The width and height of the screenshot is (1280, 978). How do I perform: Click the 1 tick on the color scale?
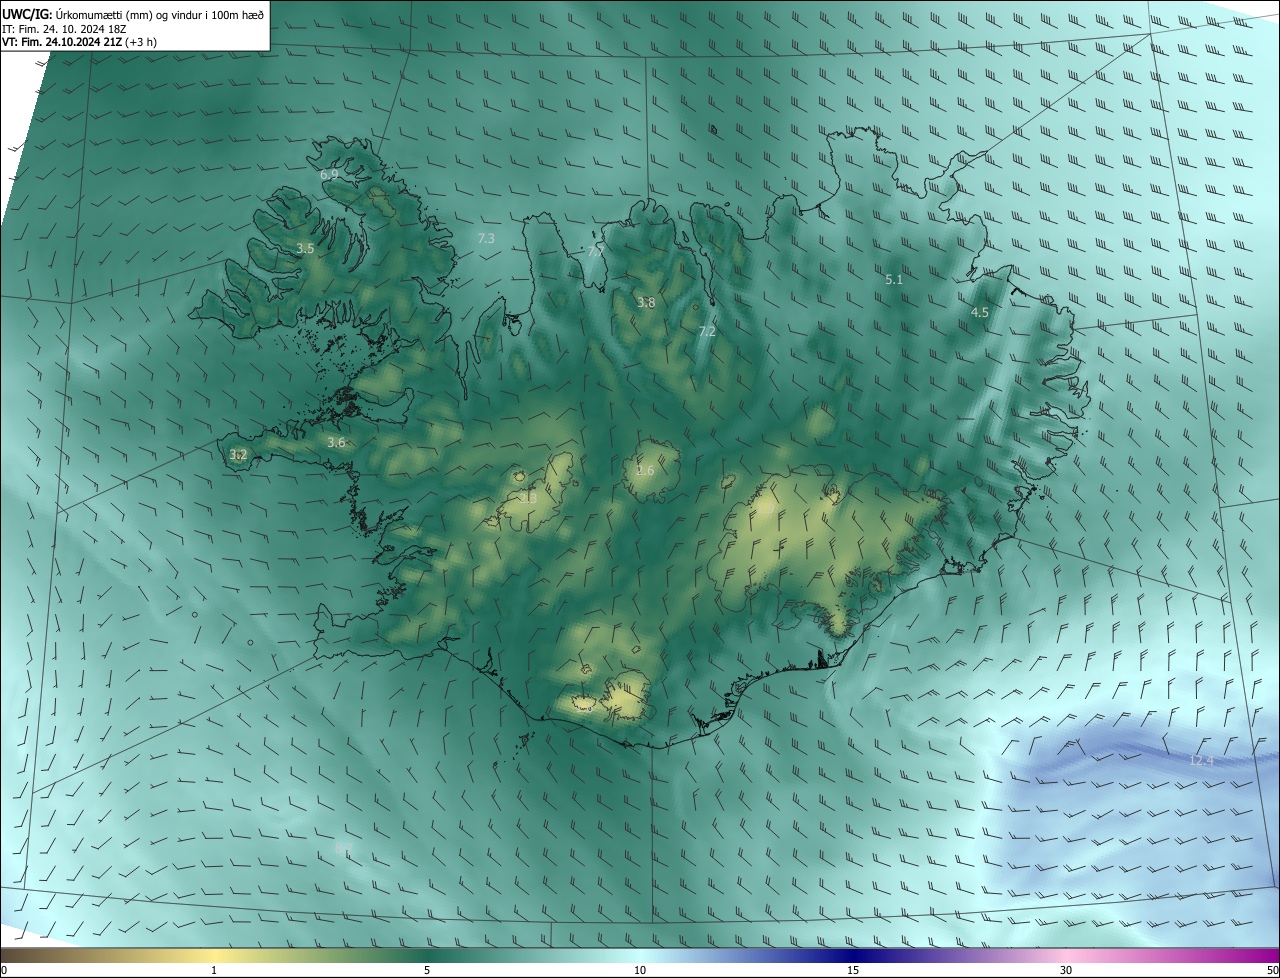tap(214, 970)
